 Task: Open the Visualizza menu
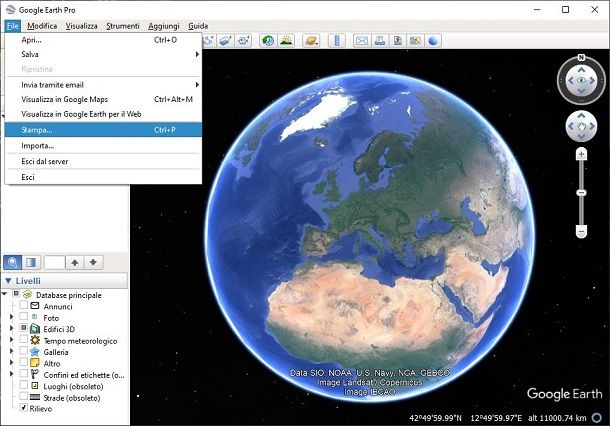(81, 26)
